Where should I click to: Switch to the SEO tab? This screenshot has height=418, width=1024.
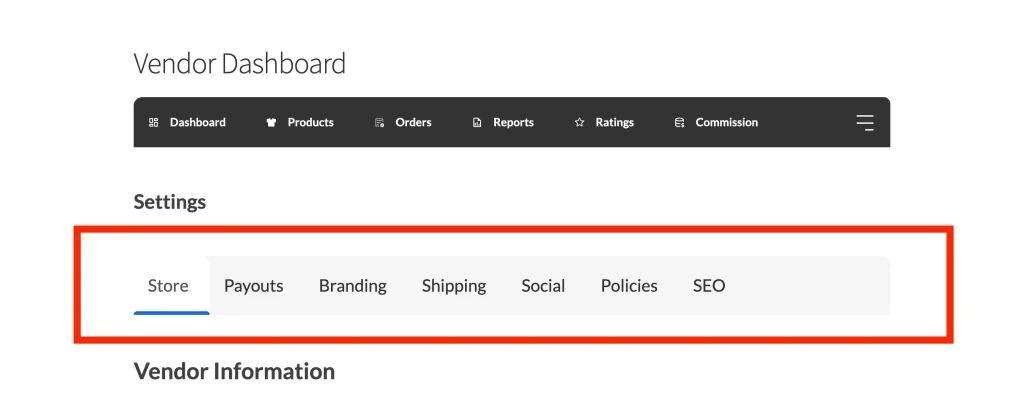point(709,286)
